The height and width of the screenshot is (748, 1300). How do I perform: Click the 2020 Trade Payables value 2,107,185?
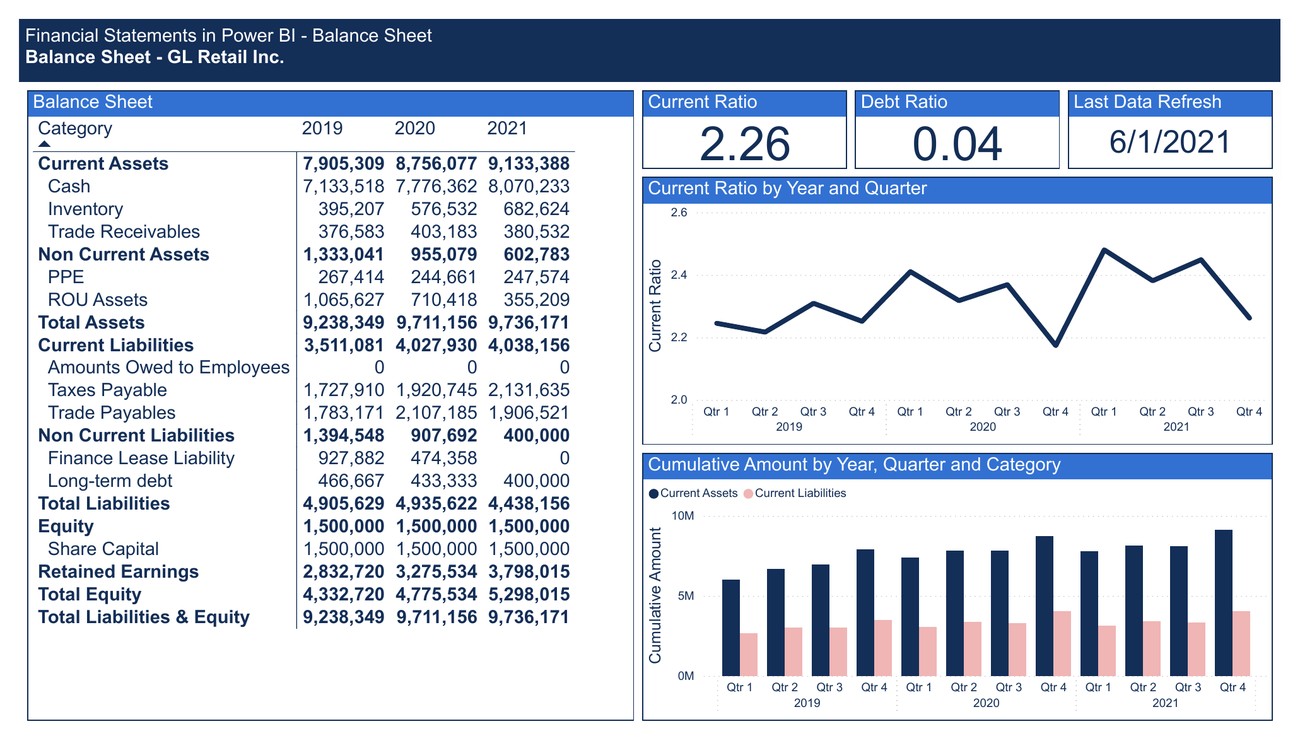pos(437,413)
